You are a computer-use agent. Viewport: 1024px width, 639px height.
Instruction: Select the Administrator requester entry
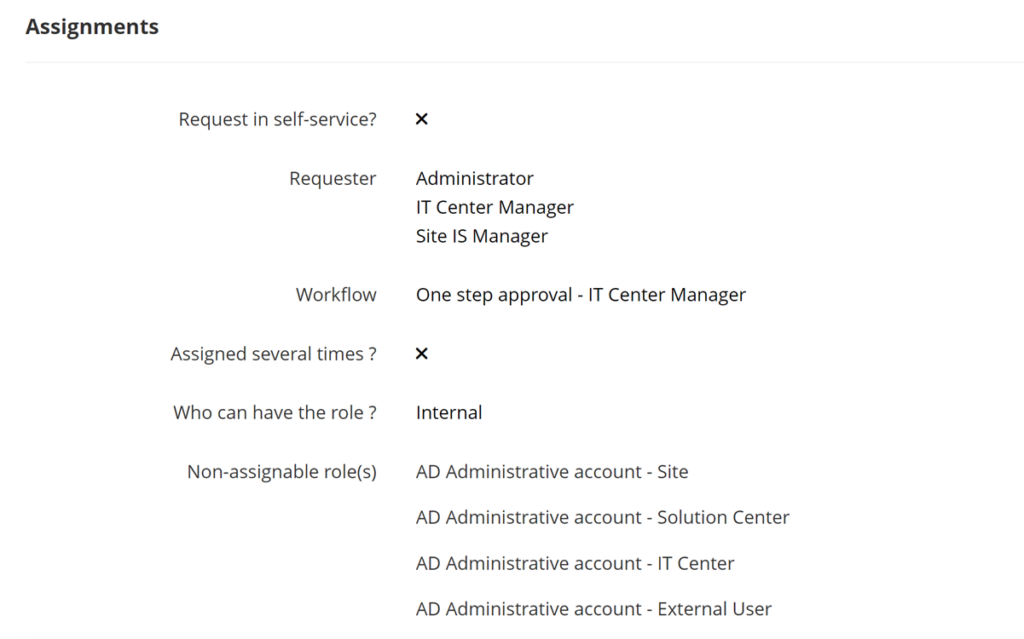pyautogui.click(x=474, y=178)
